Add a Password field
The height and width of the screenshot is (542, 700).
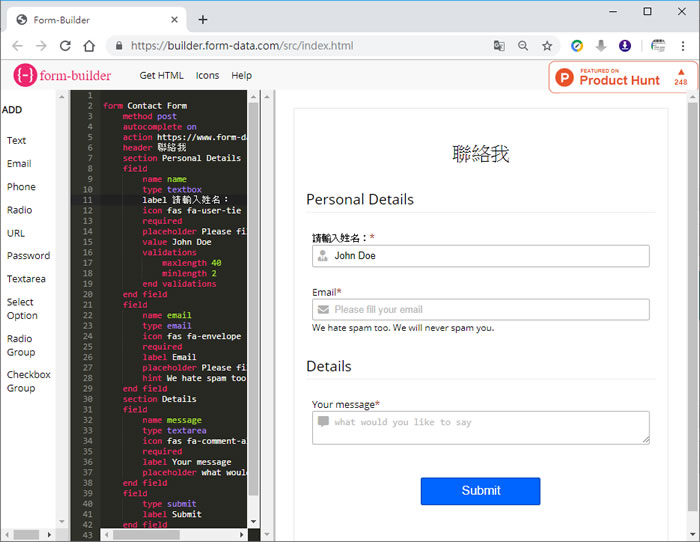28,255
